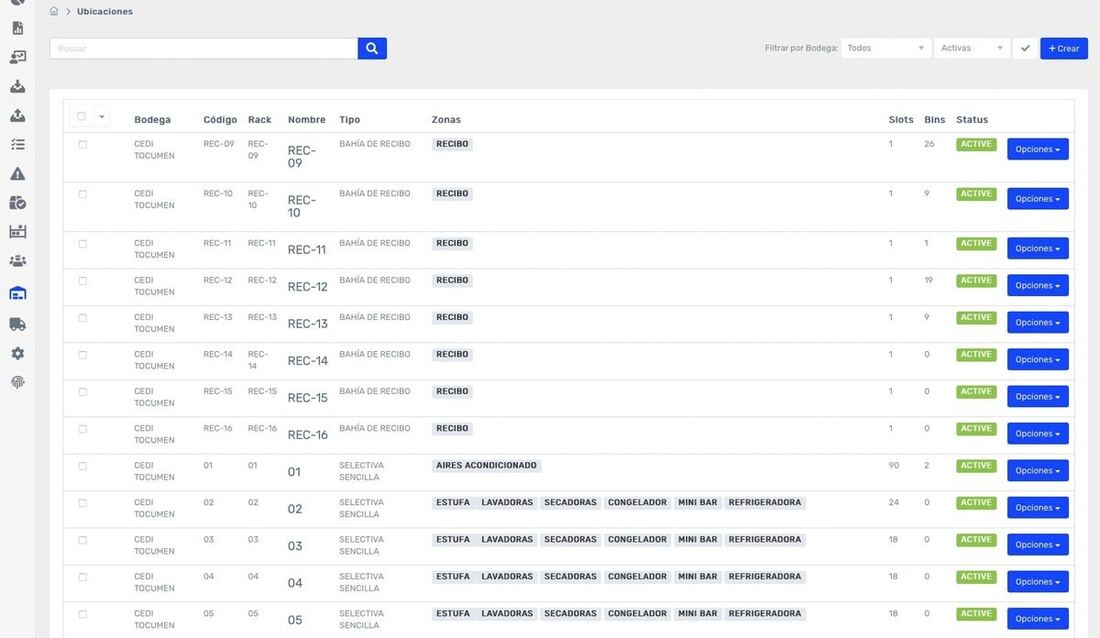This screenshot has width=1100, height=638.
Task: Check the row checkbox for REC-13
Action: 83,318
